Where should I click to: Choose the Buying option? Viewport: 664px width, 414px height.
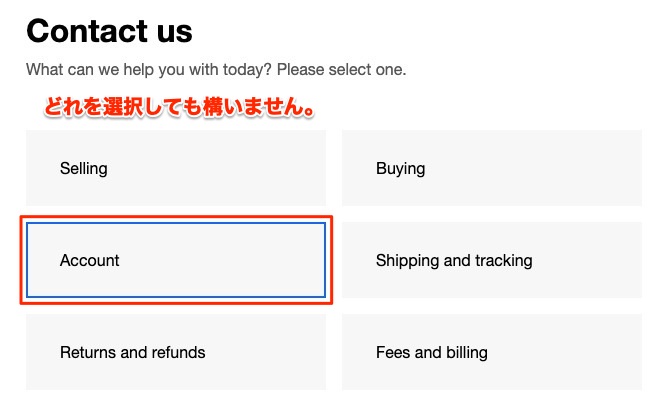[492, 168]
